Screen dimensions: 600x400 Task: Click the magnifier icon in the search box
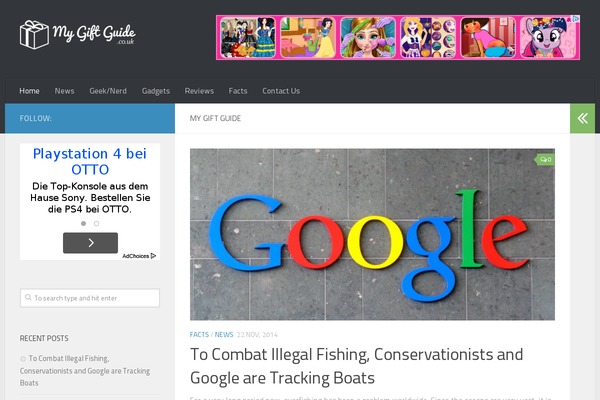28,297
